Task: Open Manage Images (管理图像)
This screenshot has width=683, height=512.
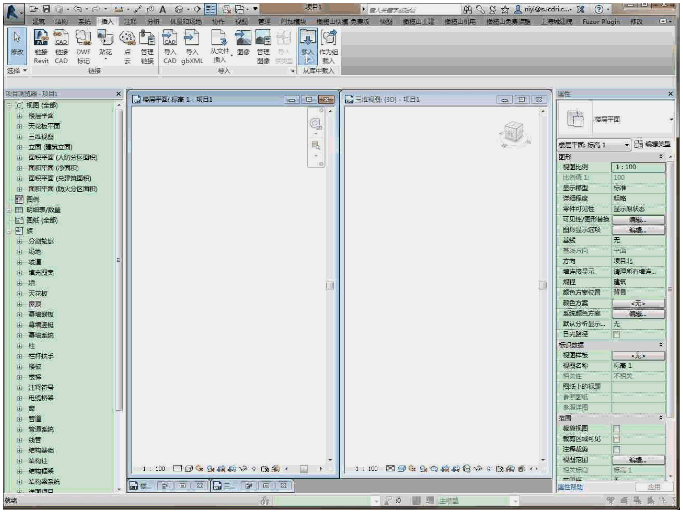Action: coord(263,47)
